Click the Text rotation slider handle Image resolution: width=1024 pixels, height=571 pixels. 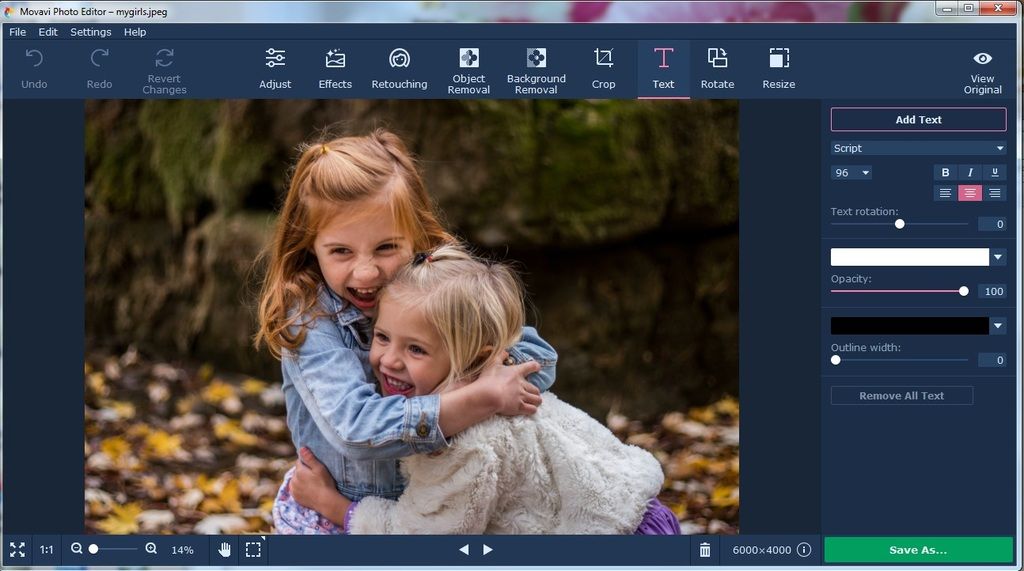[x=899, y=224]
